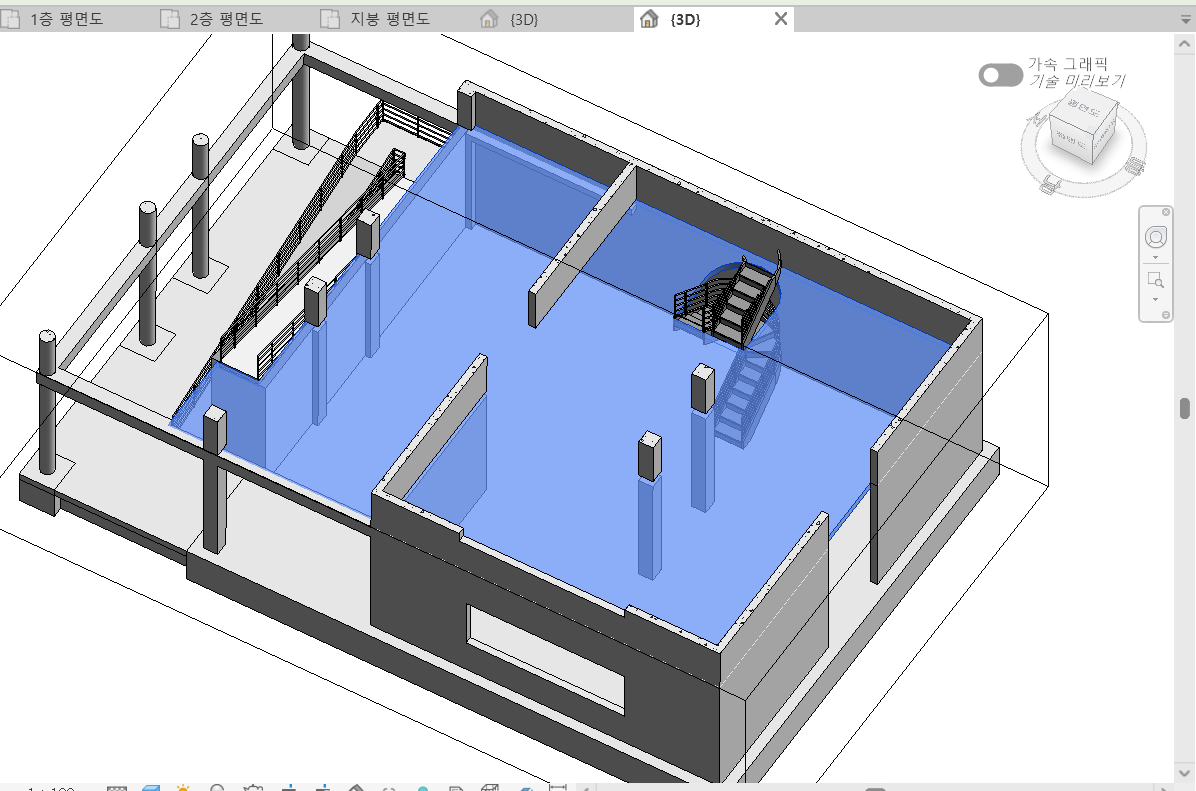Close the active {3D} view tab

point(781,19)
